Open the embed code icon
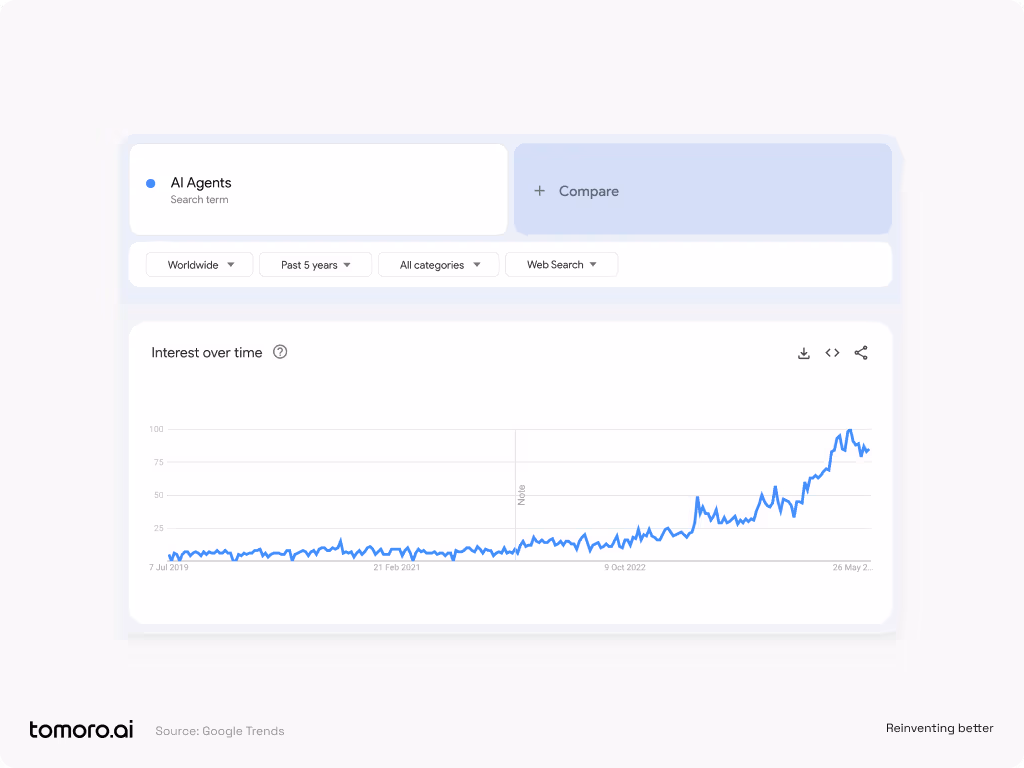 [x=832, y=353]
